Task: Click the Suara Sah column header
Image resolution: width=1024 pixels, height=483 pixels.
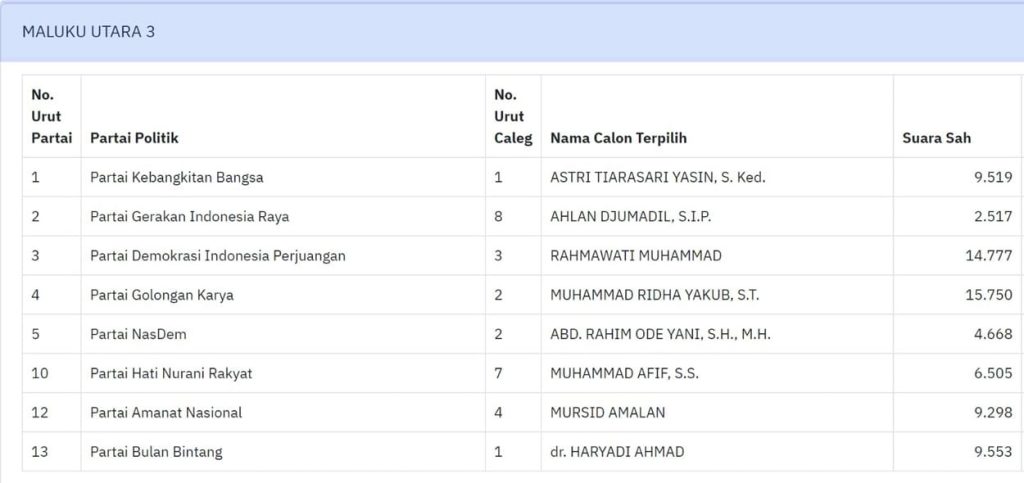Action: [x=937, y=138]
